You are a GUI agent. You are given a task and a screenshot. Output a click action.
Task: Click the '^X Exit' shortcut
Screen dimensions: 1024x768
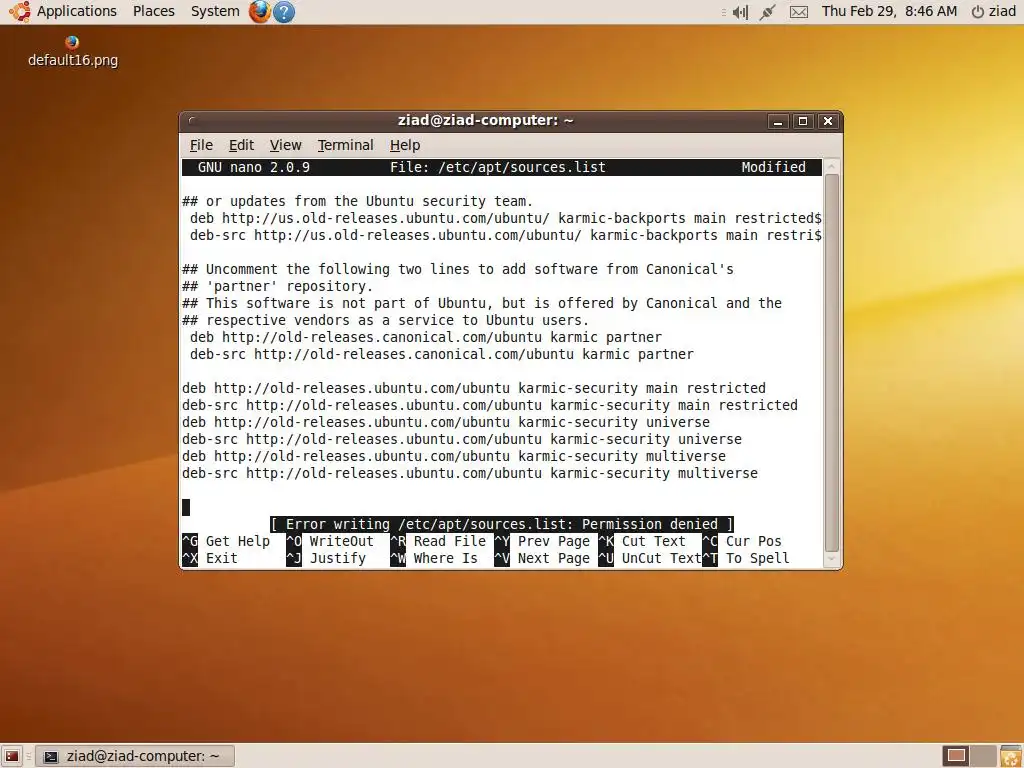tap(210, 558)
